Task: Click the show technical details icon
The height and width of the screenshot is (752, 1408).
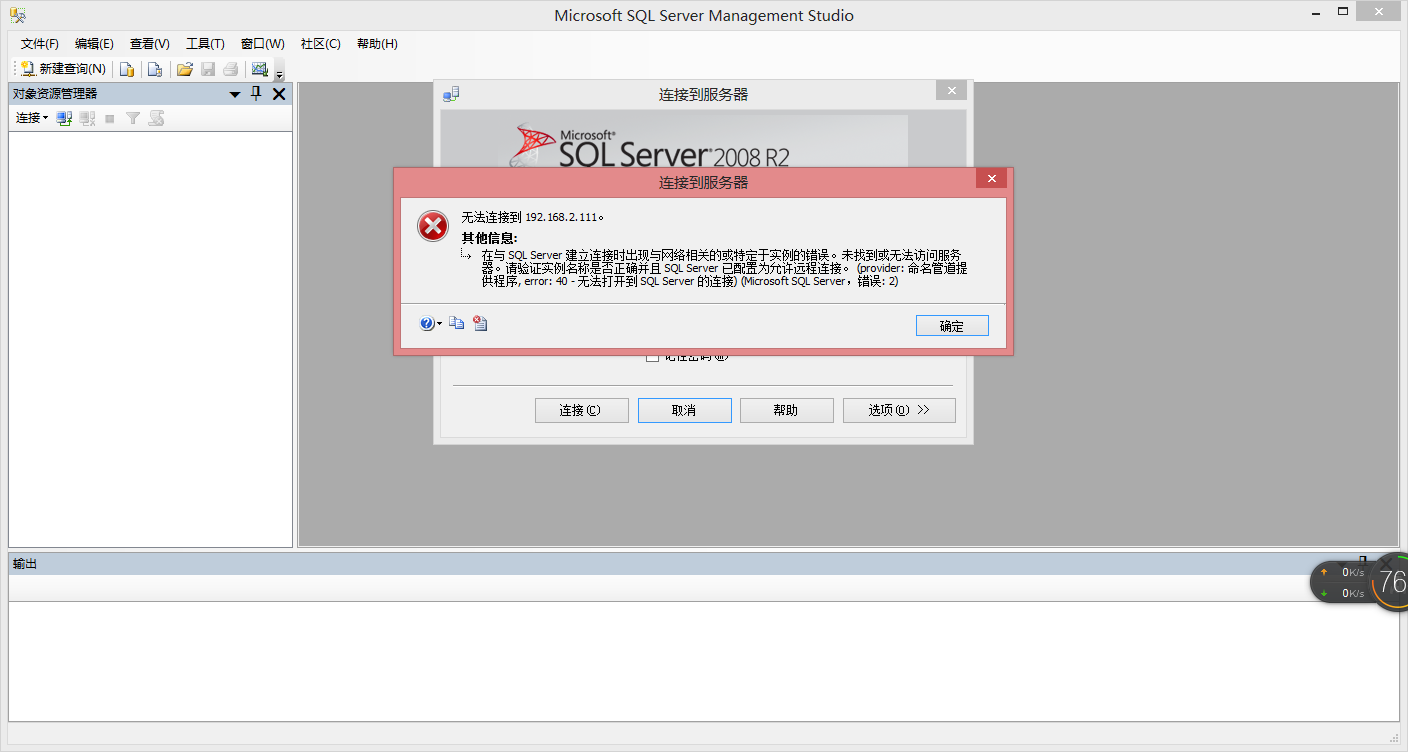Action: (480, 323)
